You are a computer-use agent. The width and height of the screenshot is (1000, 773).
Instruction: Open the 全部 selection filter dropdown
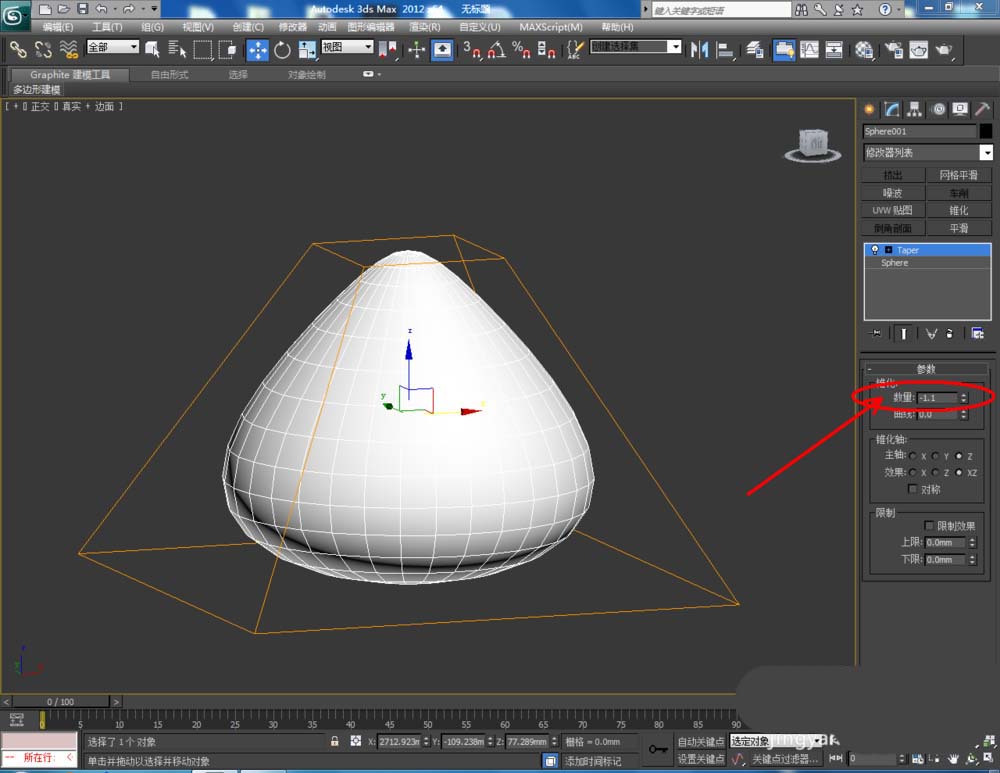point(113,47)
